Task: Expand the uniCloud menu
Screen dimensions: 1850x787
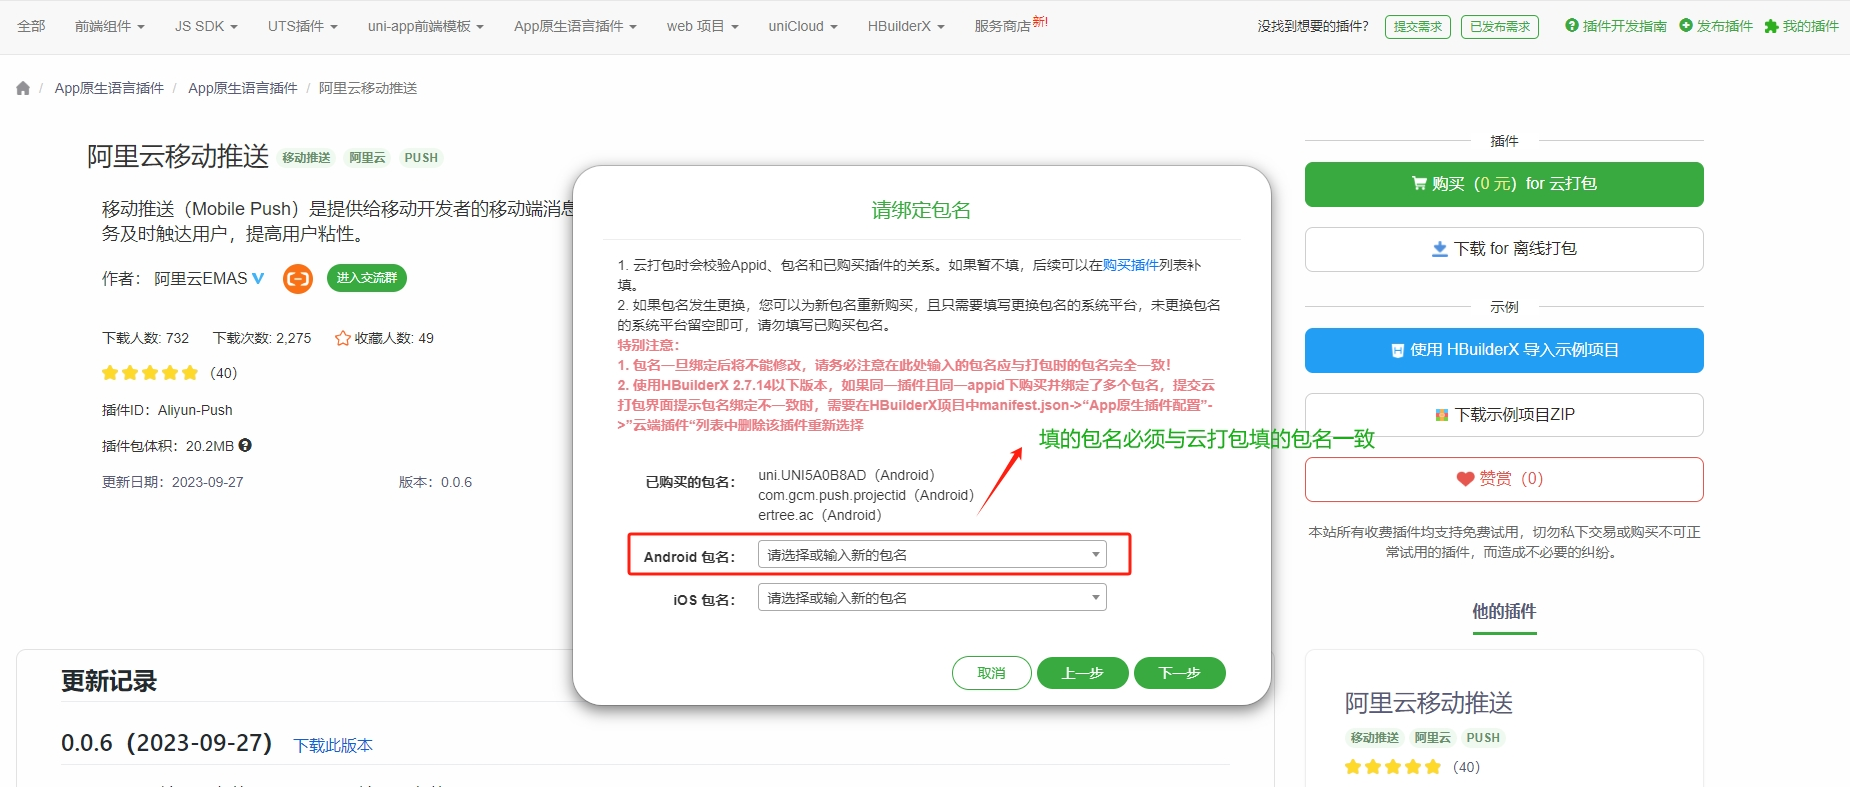Action: [x=803, y=26]
